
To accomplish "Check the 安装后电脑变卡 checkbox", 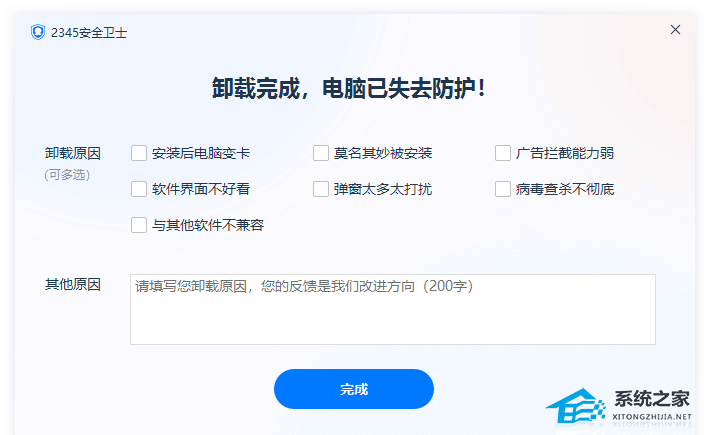I will tap(139, 153).
